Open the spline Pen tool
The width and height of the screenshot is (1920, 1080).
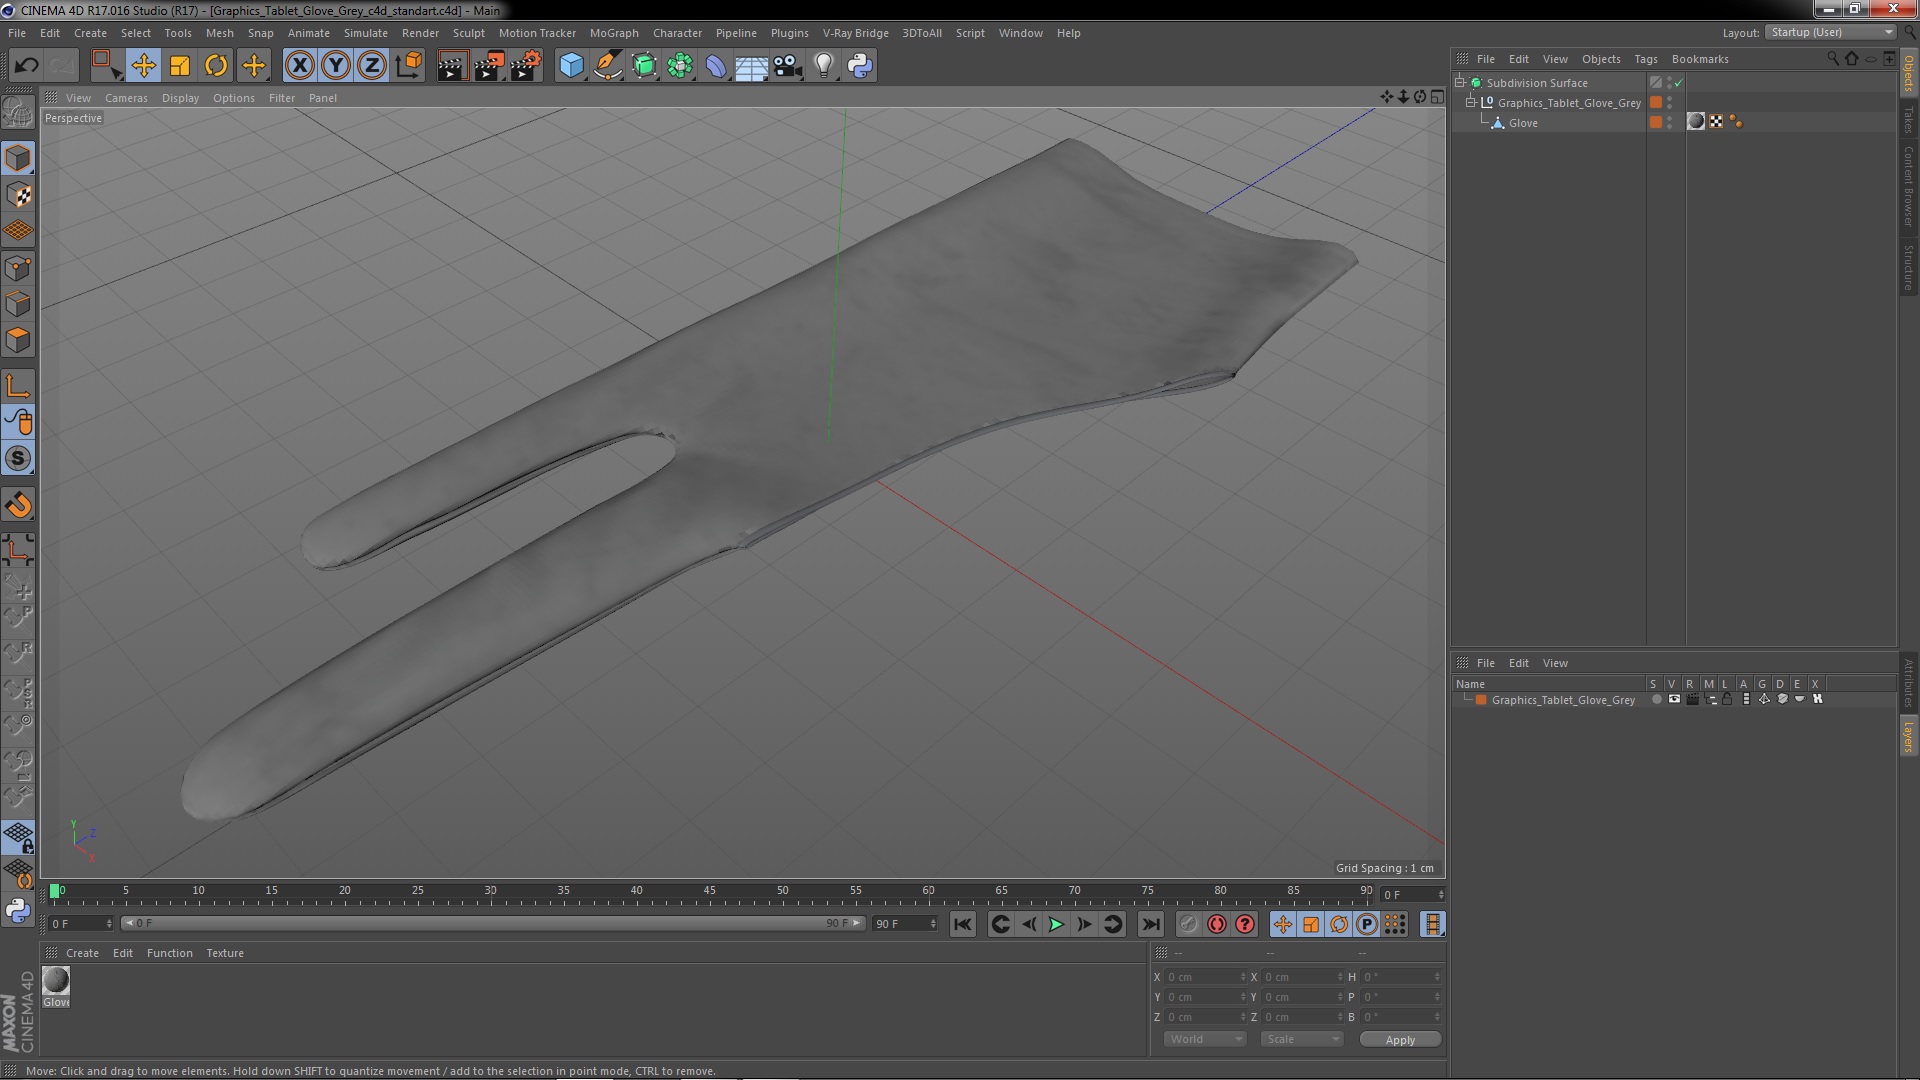607,66
